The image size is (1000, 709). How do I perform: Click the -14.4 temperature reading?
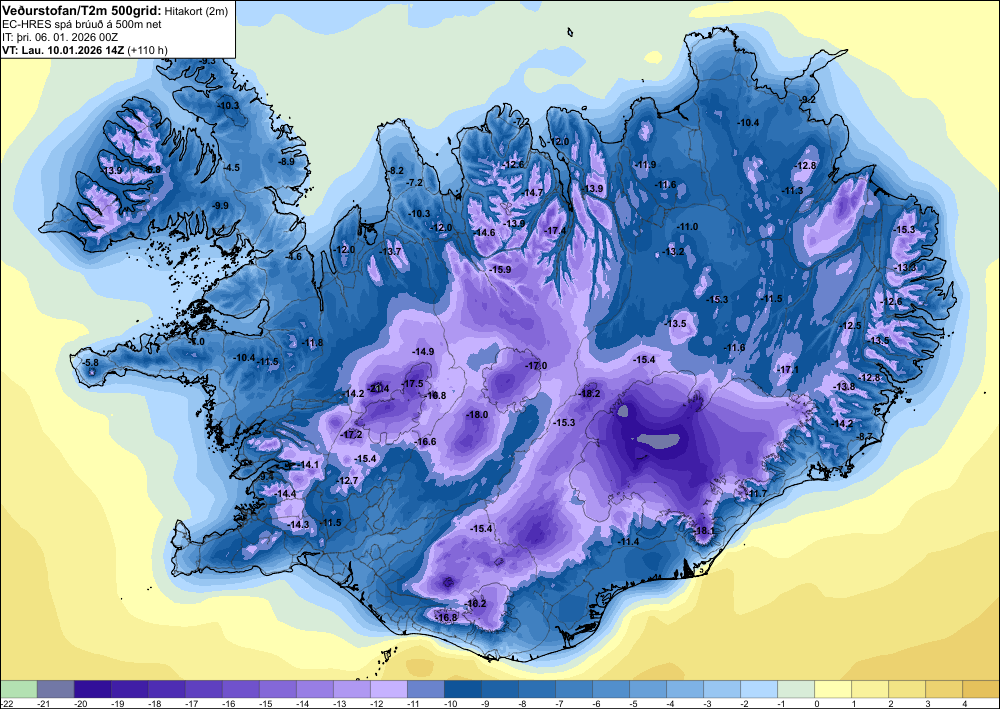coord(285,493)
